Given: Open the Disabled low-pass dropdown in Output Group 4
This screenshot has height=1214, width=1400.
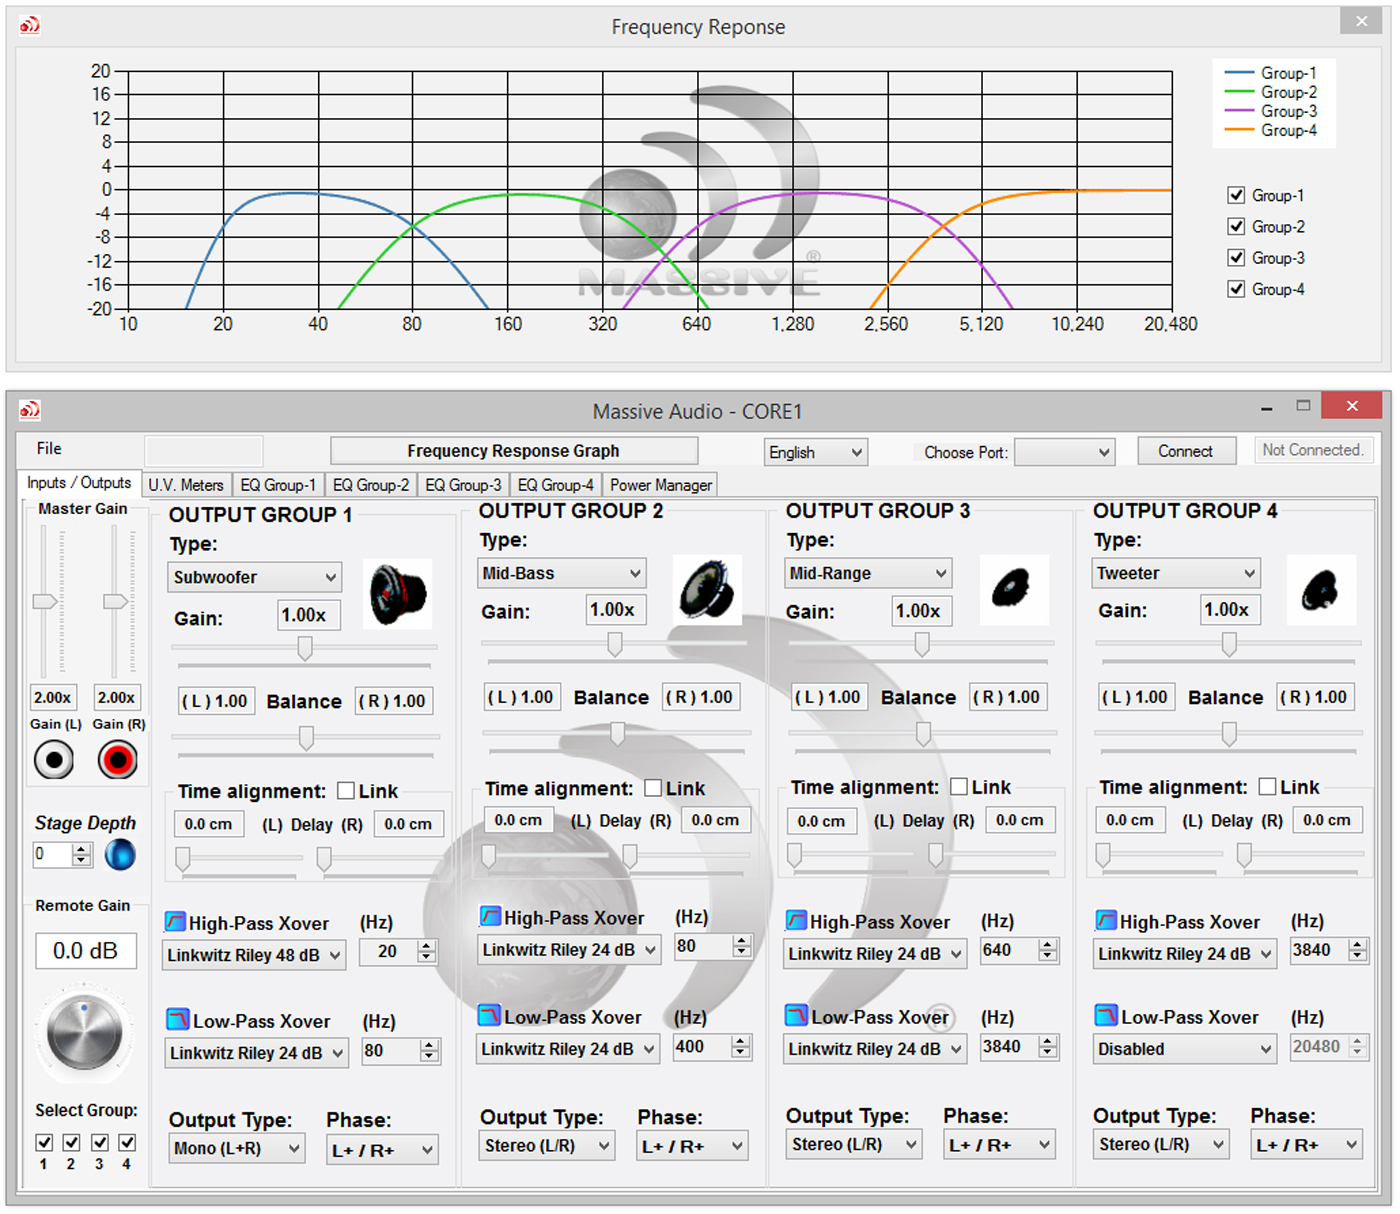Looking at the screenshot, I should tap(1185, 1049).
